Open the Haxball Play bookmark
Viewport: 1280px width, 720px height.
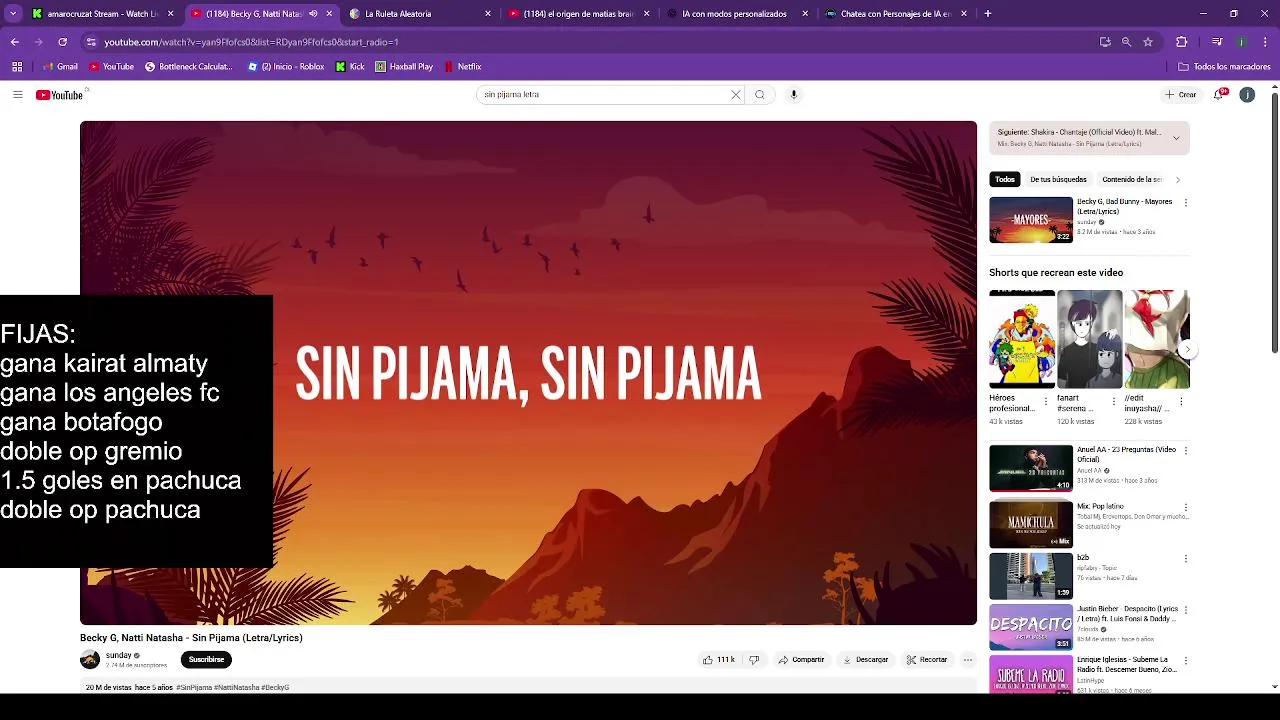coord(404,67)
